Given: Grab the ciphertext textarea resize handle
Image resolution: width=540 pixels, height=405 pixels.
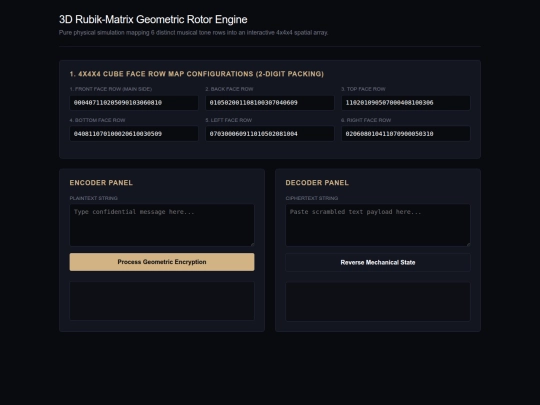Looking at the screenshot, I should click(x=468, y=245).
